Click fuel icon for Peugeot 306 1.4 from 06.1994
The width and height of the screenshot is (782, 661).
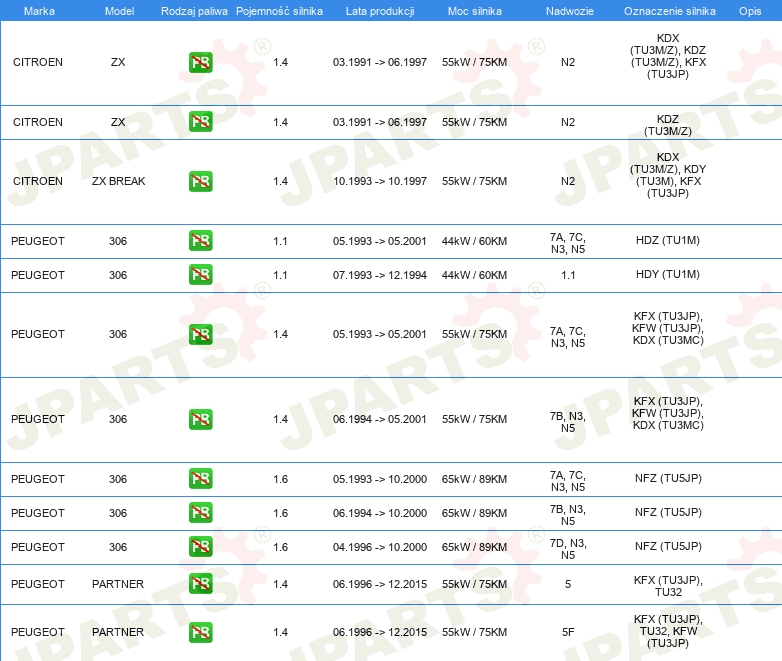pos(200,419)
